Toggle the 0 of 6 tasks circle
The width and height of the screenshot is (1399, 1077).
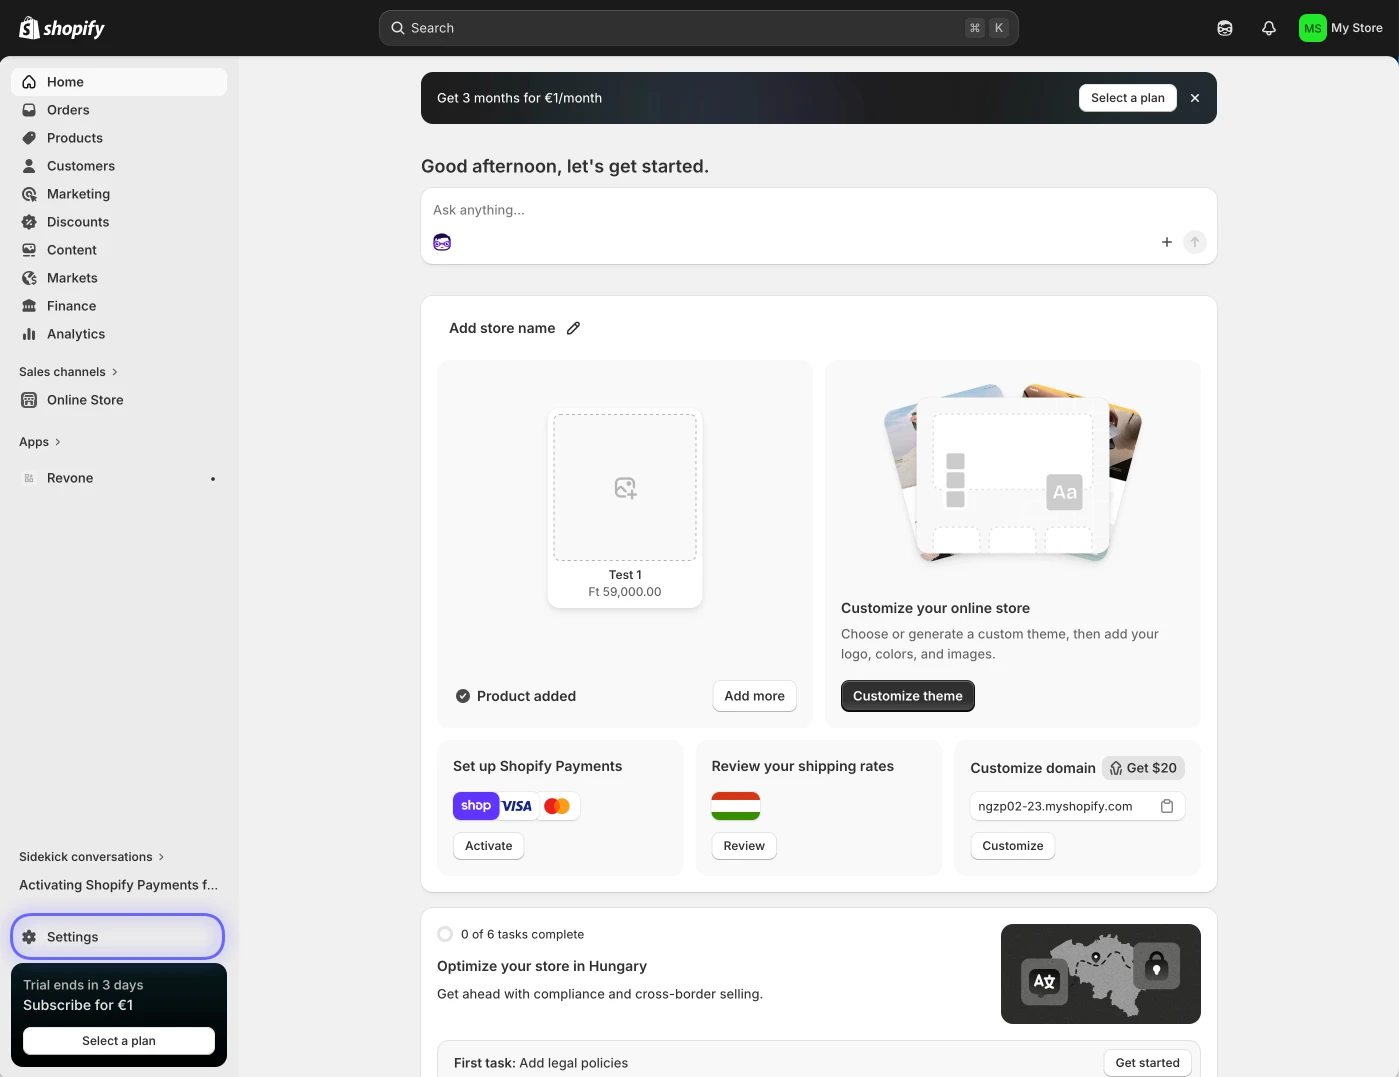445,934
